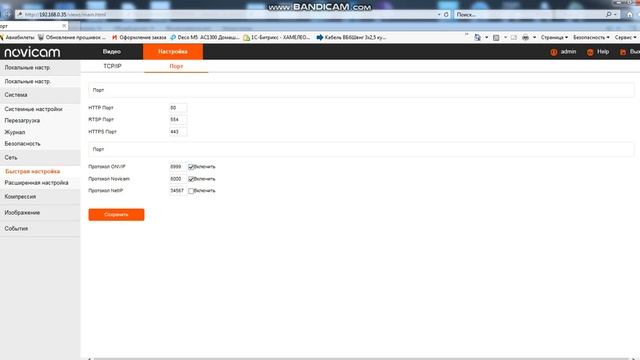Screen dimensions: 640x360
Task: Click the read mail icon in command bar
Action: coord(514,37)
